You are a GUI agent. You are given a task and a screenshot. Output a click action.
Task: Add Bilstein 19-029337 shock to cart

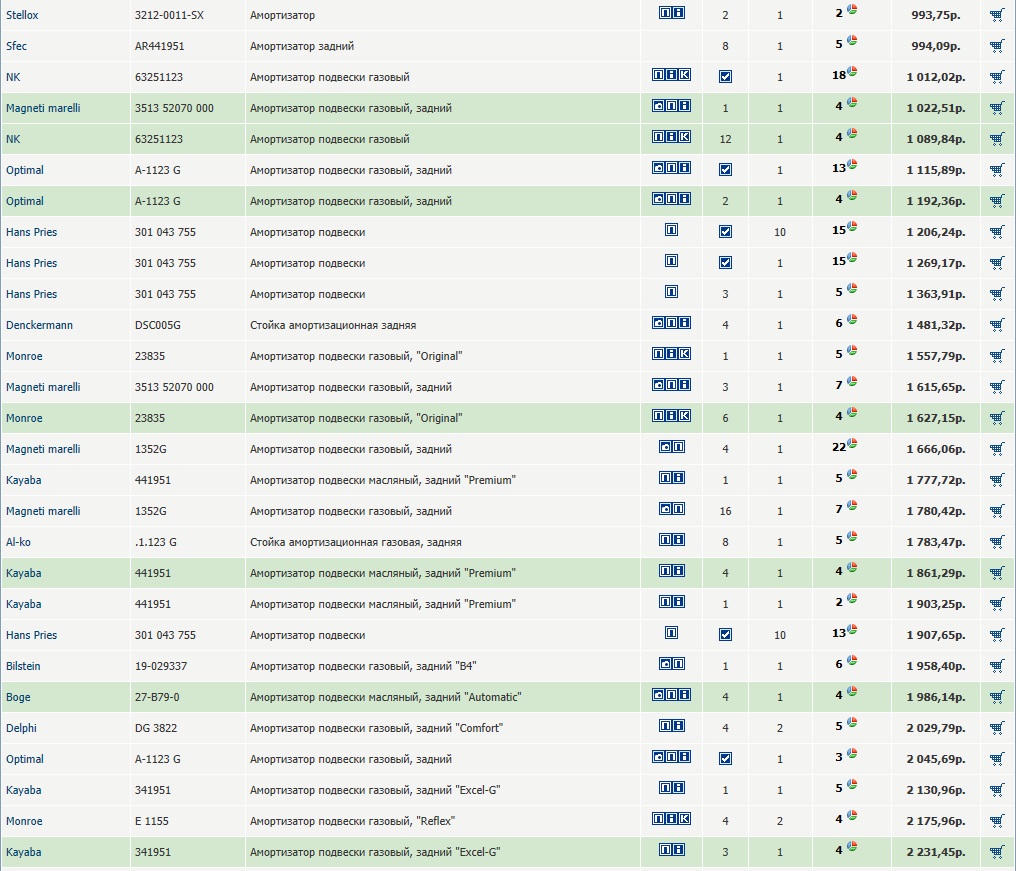point(996,666)
